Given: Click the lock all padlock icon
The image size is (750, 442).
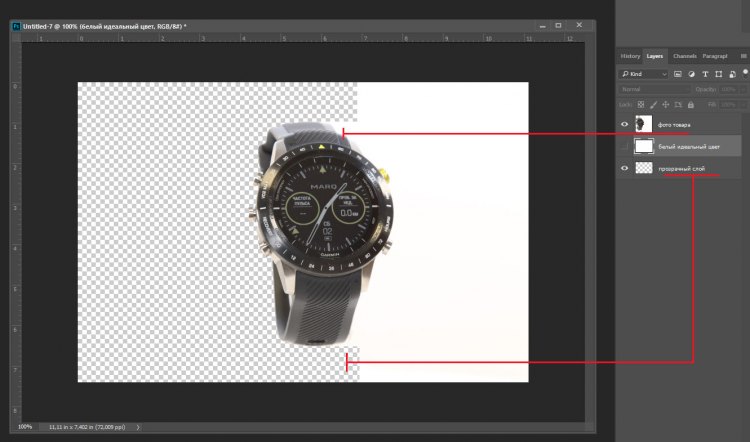Looking at the screenshot, I should (691, 104).
